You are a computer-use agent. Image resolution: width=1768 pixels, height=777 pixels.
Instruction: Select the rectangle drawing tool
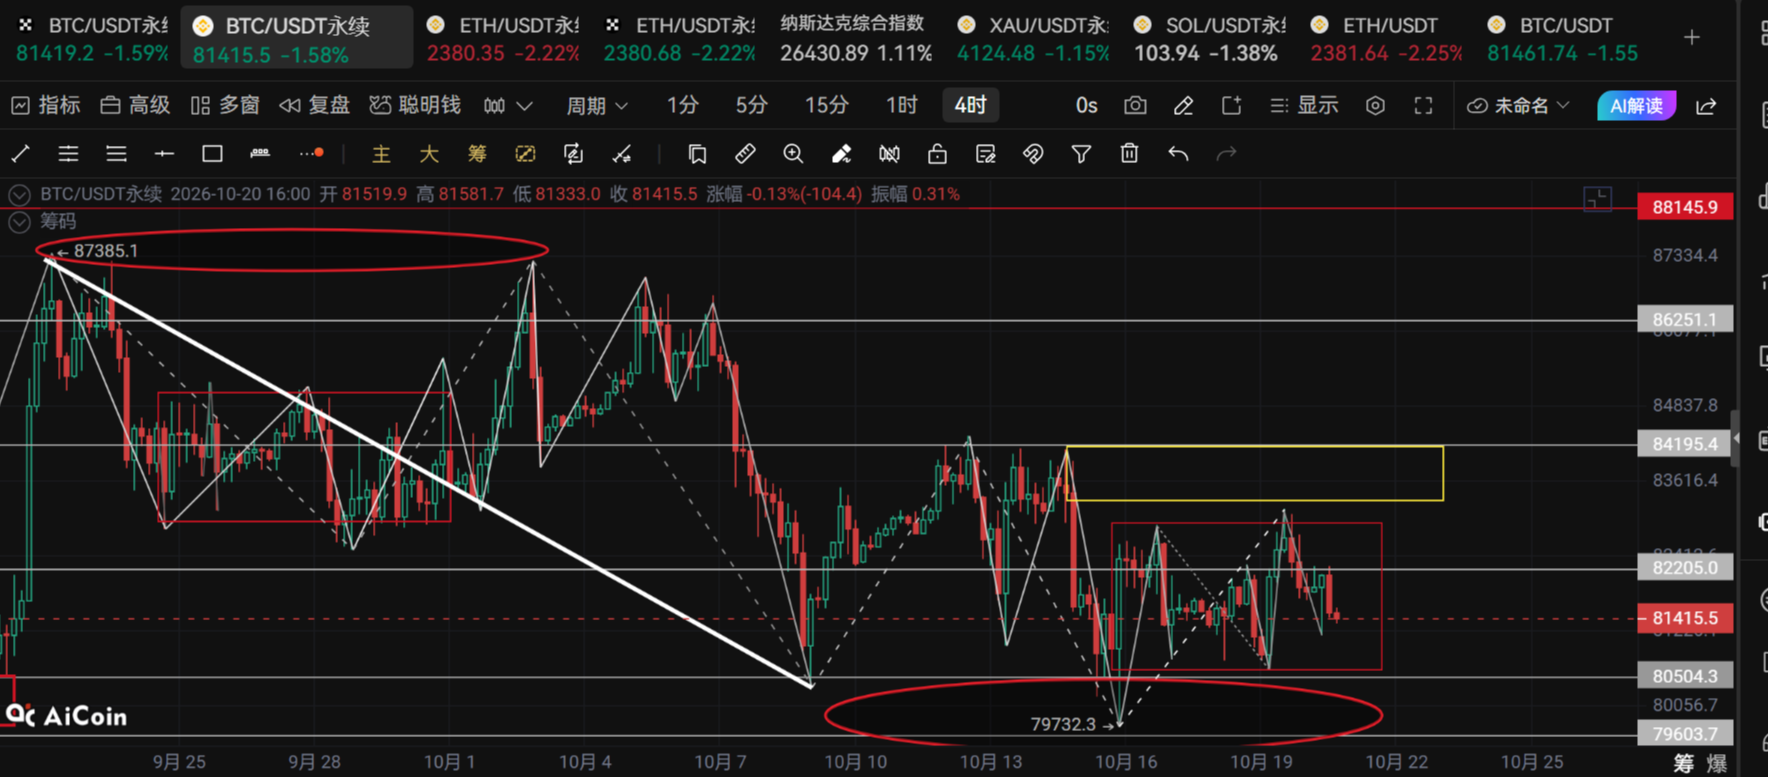coord(212,154)
